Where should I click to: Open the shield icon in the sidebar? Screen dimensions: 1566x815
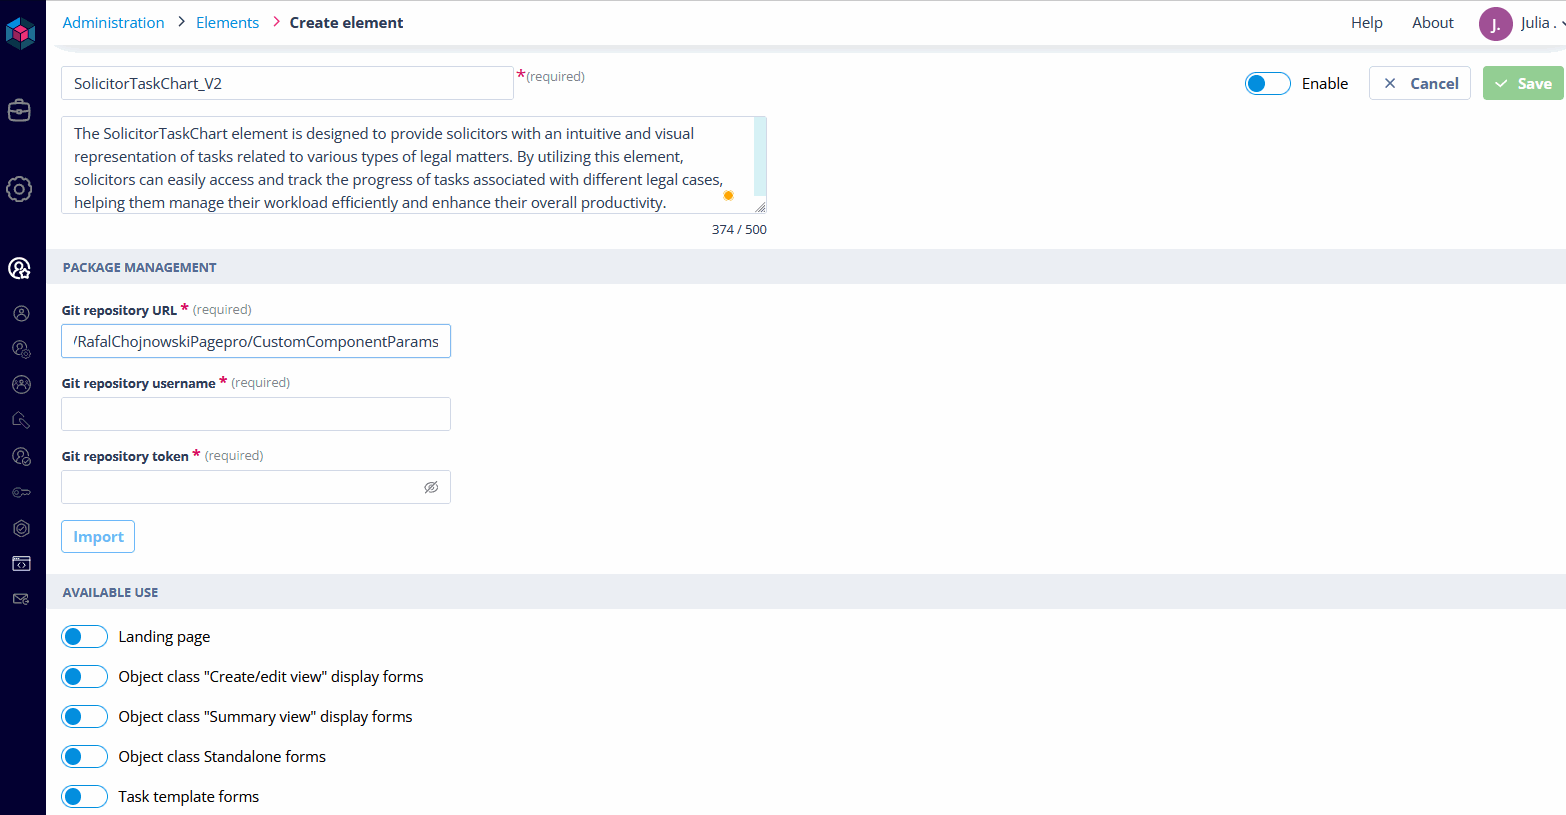21,528
